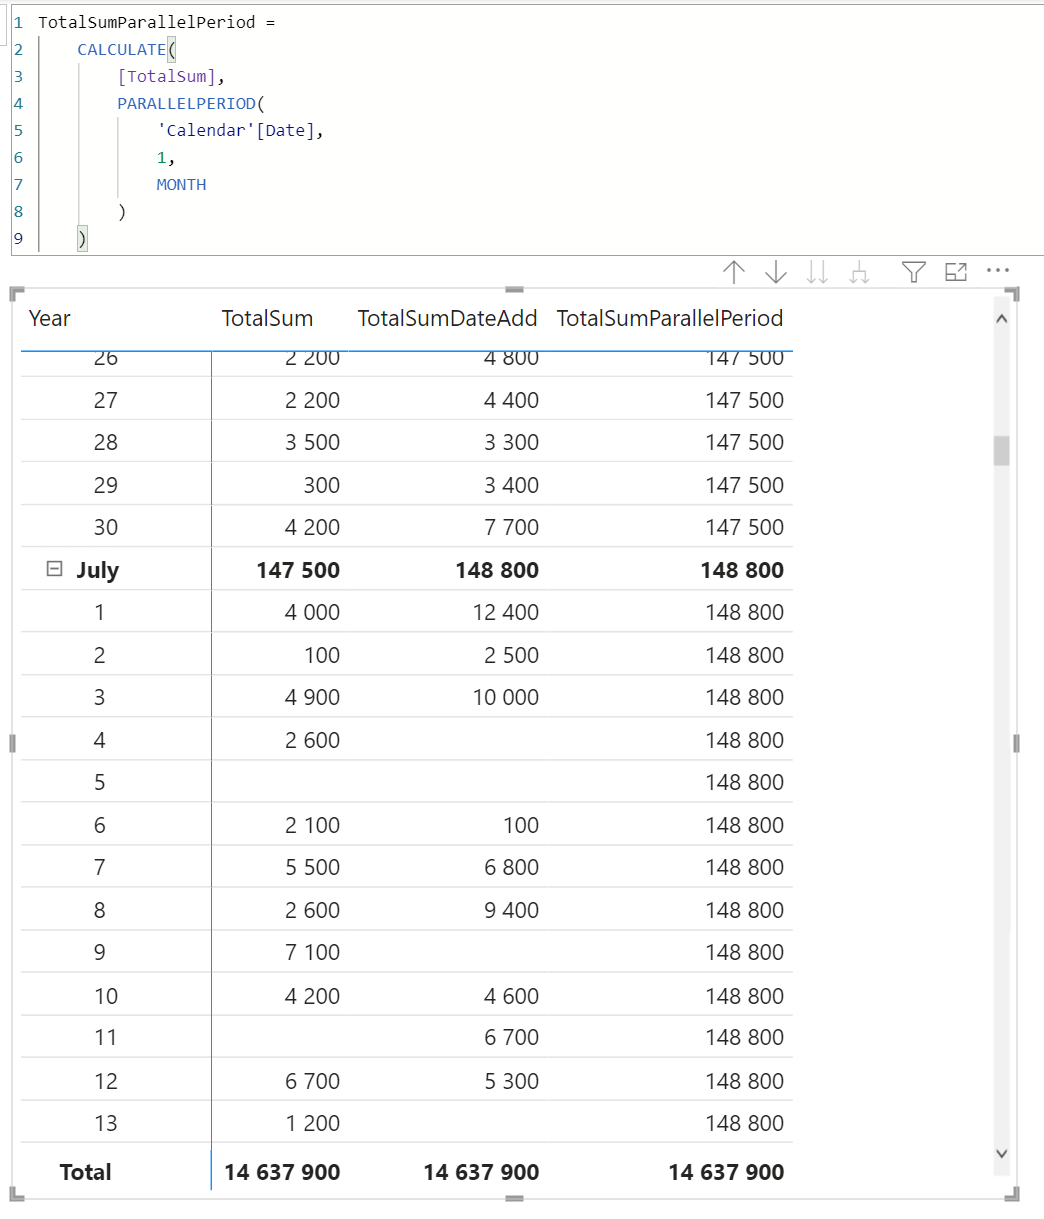Click the 1 200 cell
Viewport: 1044px width, 1219px height.
[x=312, y=1123]
